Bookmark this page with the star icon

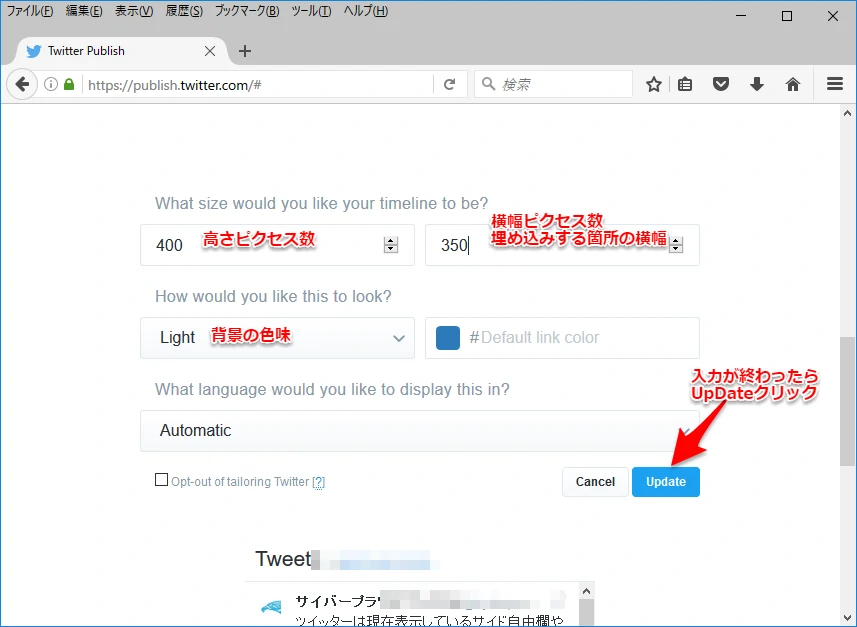point(654,84)
